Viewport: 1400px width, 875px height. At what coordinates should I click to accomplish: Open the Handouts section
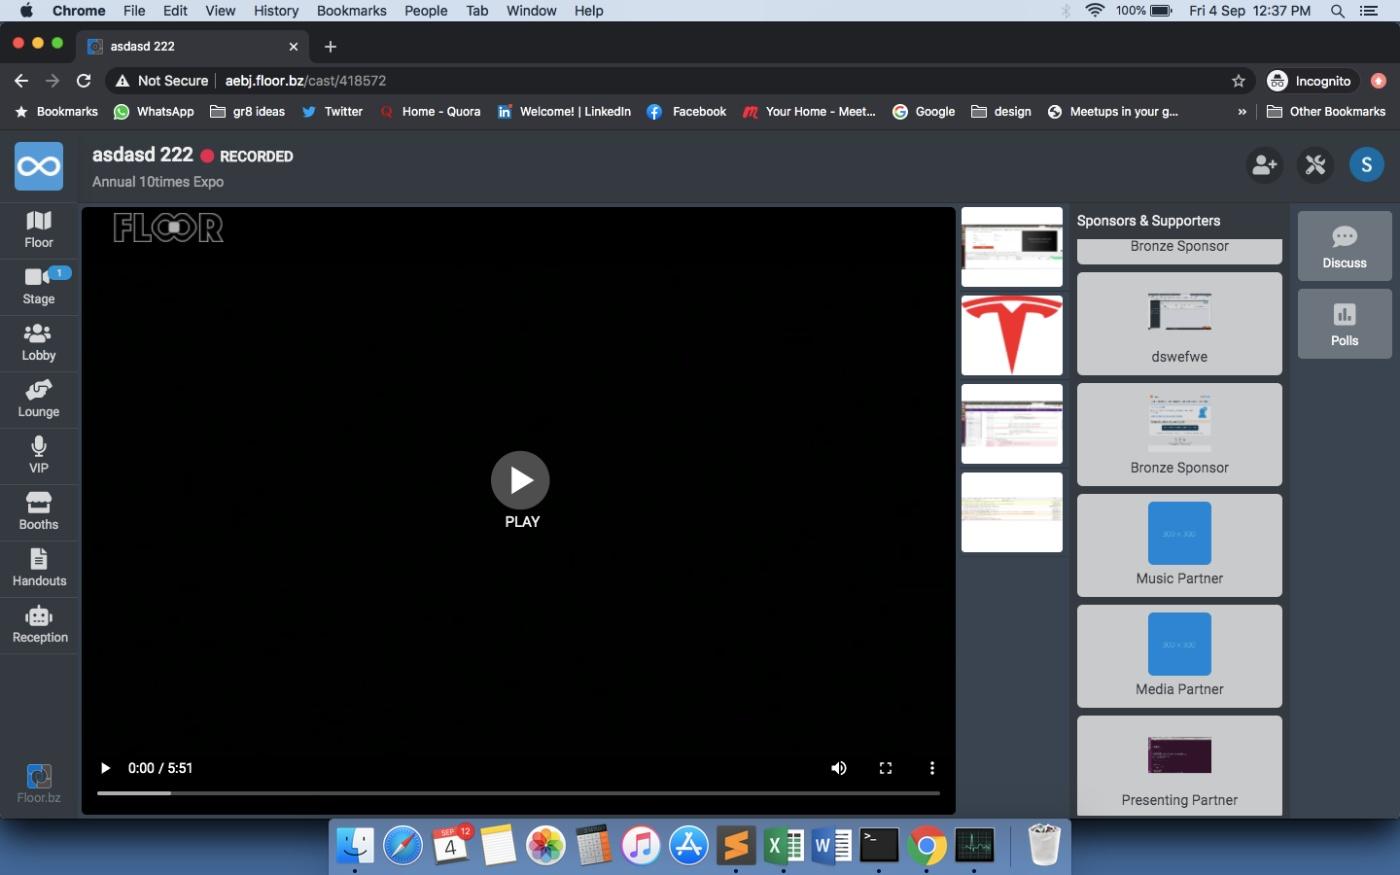click(39, 568)
